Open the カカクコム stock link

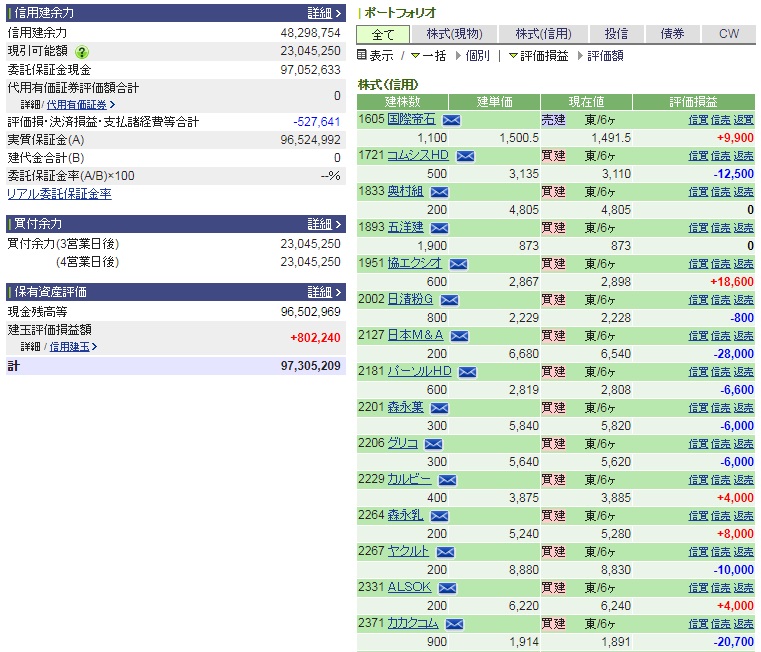[413, 623]
